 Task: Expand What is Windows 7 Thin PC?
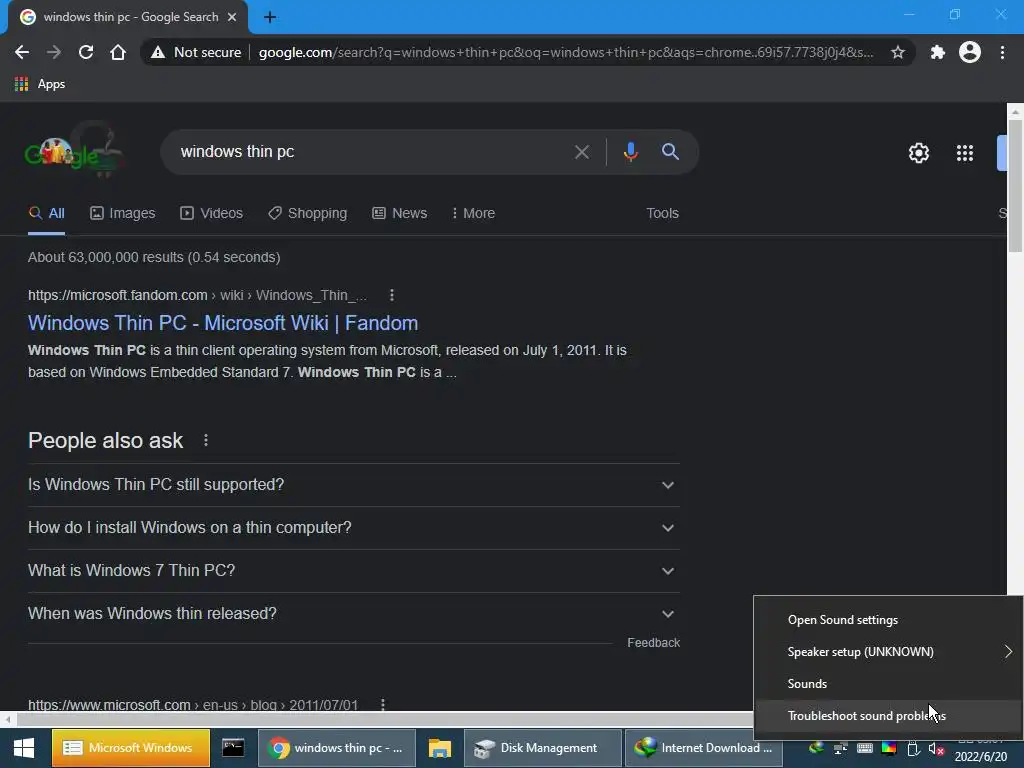(x=353, y=571)
